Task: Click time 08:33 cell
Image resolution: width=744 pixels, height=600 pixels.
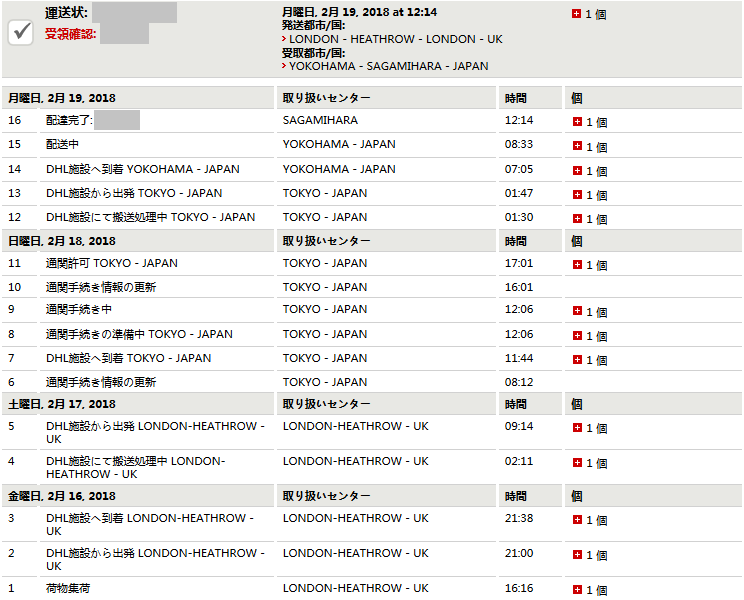Action: point(519,144)
